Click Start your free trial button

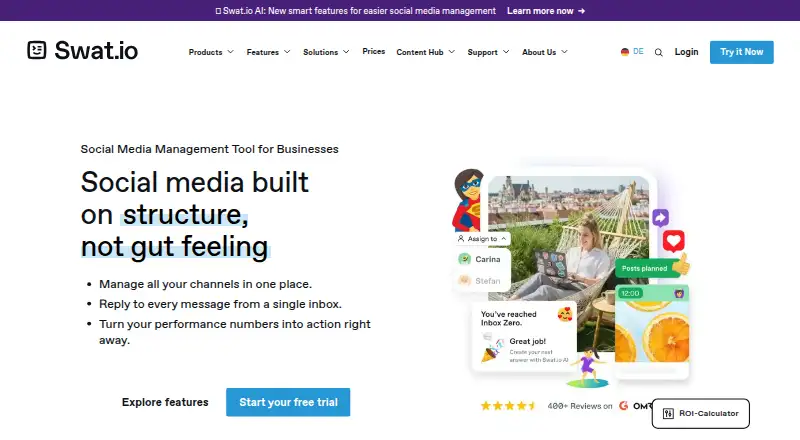[x=288, y=402]
